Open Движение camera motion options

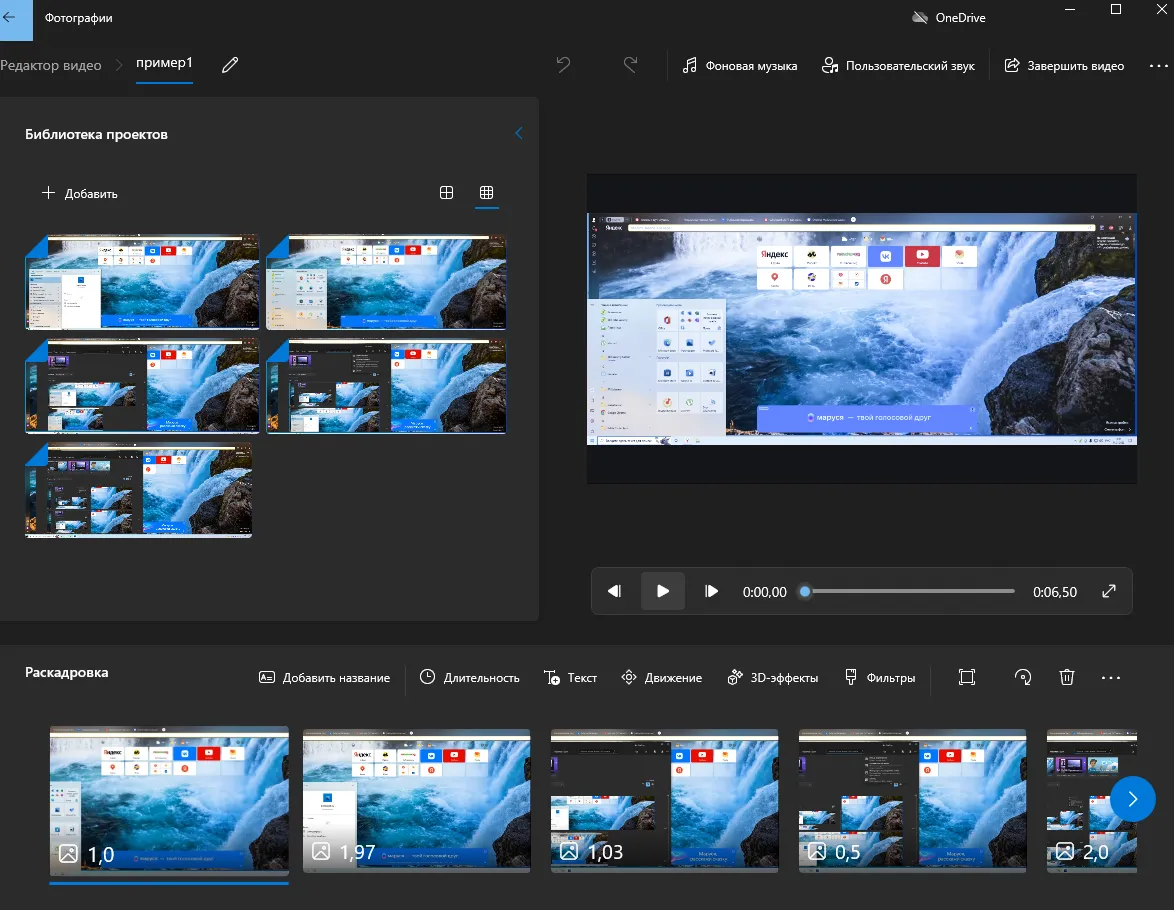[x=662, y=677]
